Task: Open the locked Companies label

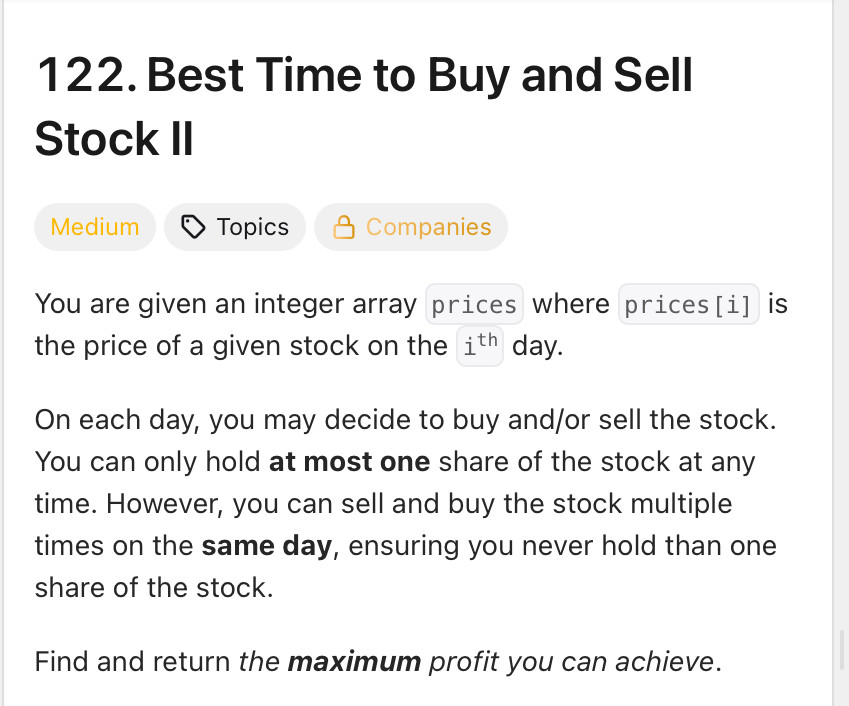Action: pyautogui.click(x=411, y=227)
